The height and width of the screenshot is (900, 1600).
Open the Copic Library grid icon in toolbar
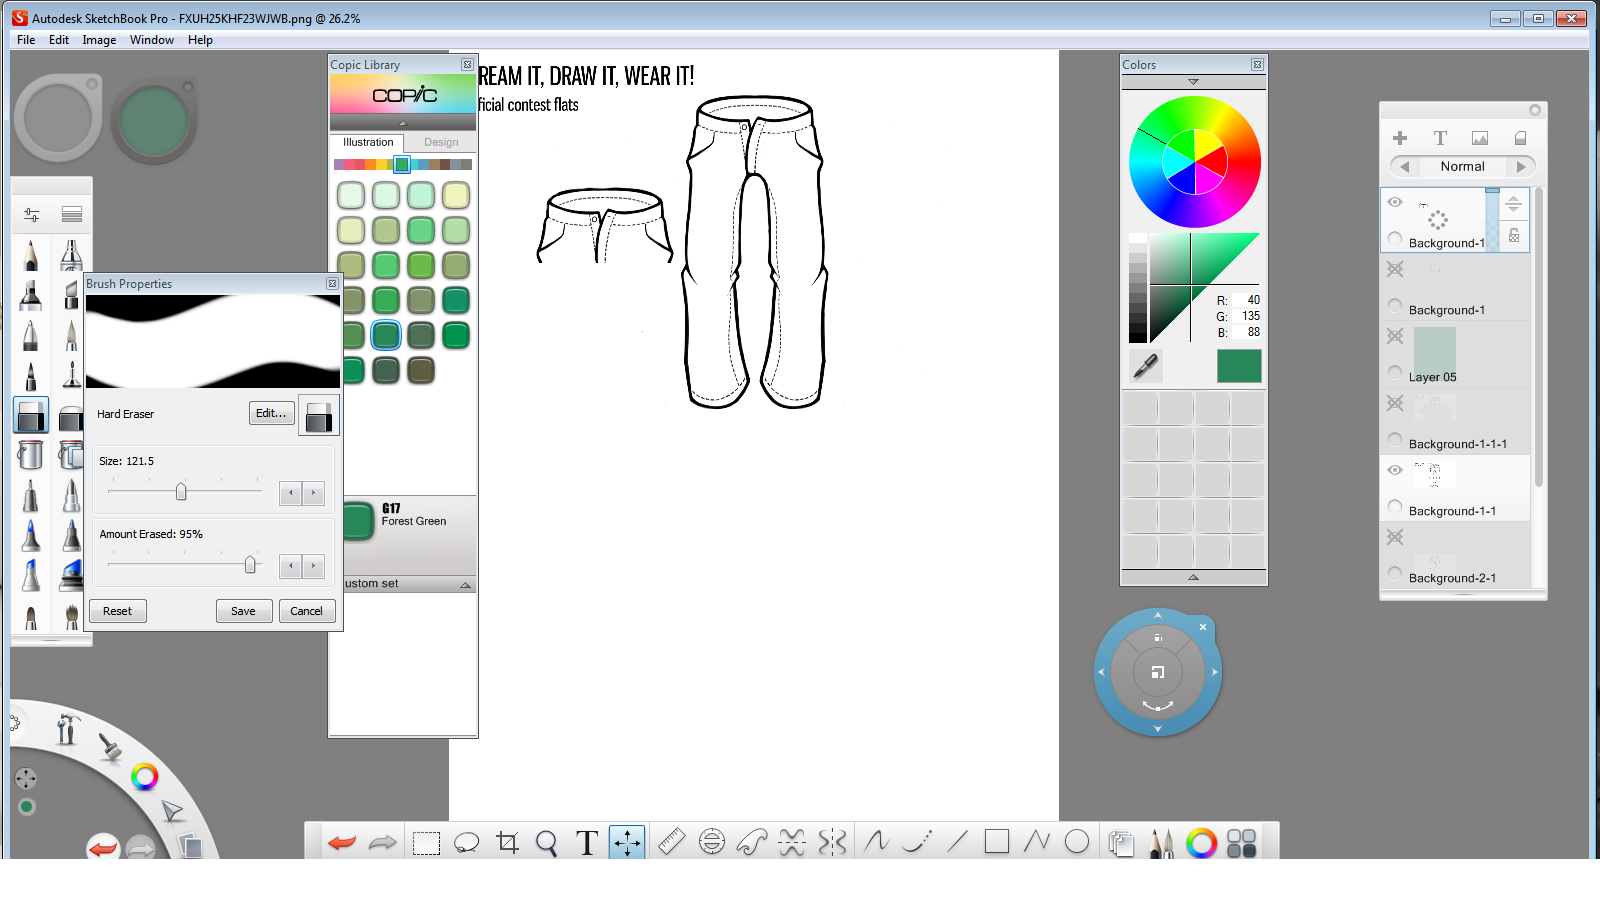[x=1241, y=843]
